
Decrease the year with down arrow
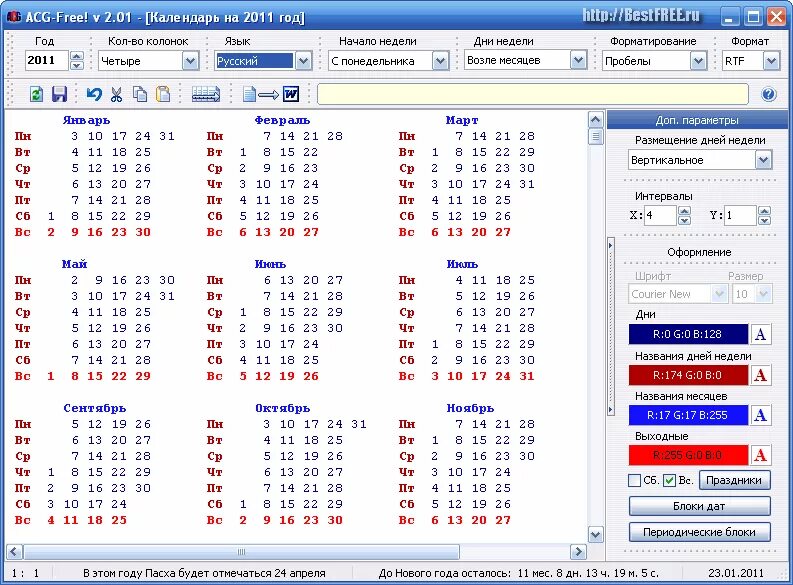pyautogui.click(x=77, y=65)
